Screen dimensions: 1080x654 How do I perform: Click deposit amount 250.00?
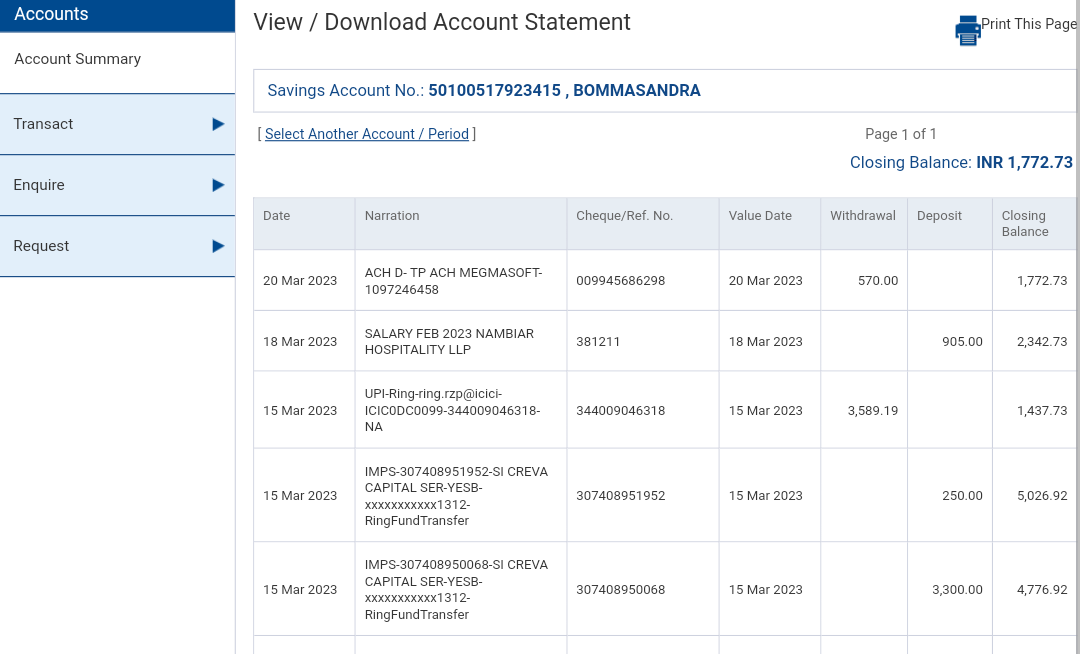(x=962, y=496)
